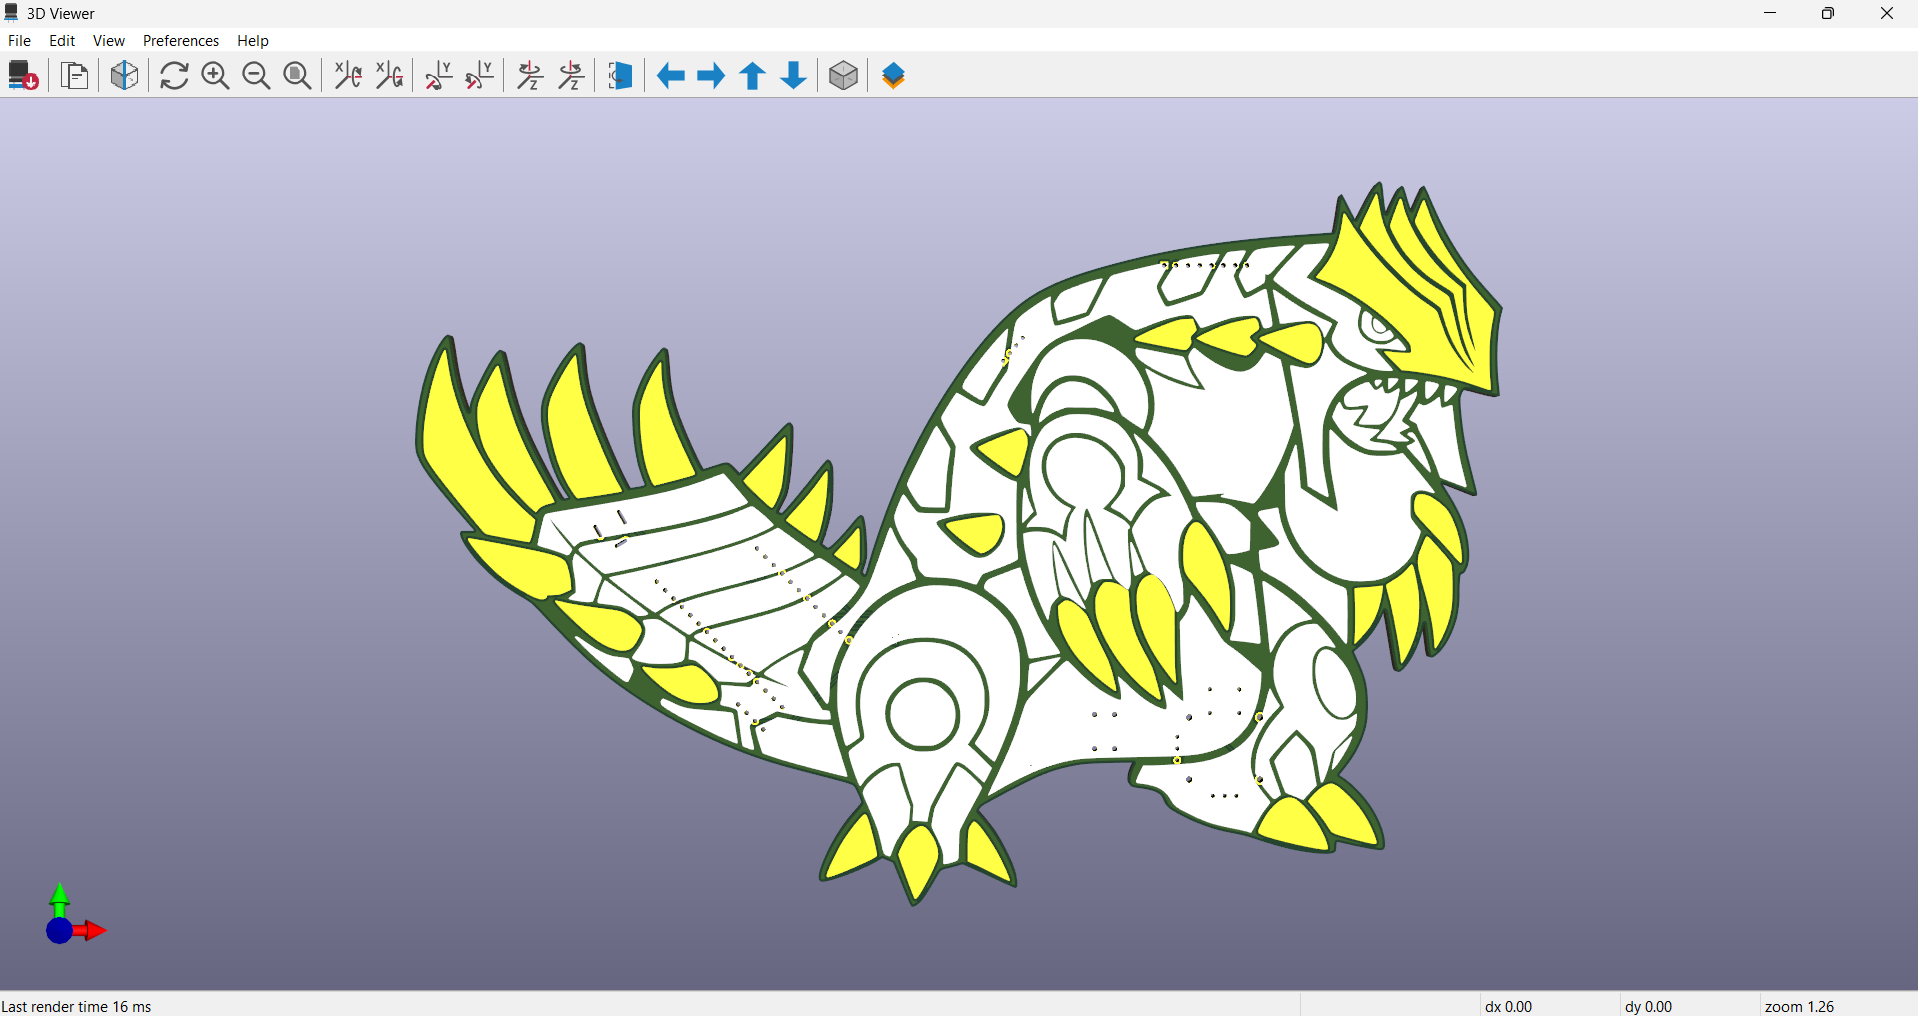Zoom in using the magnifier plus icon
1918x1016 pixels.
tap(215, 76)
